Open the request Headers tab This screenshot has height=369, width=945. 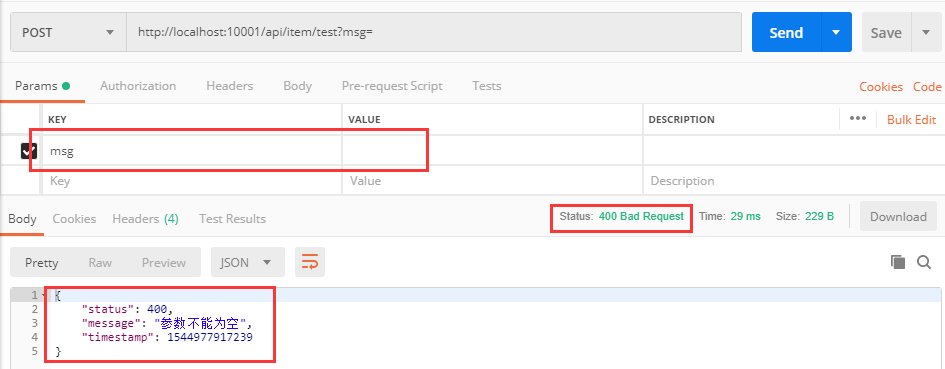click(x=230, y=86)
